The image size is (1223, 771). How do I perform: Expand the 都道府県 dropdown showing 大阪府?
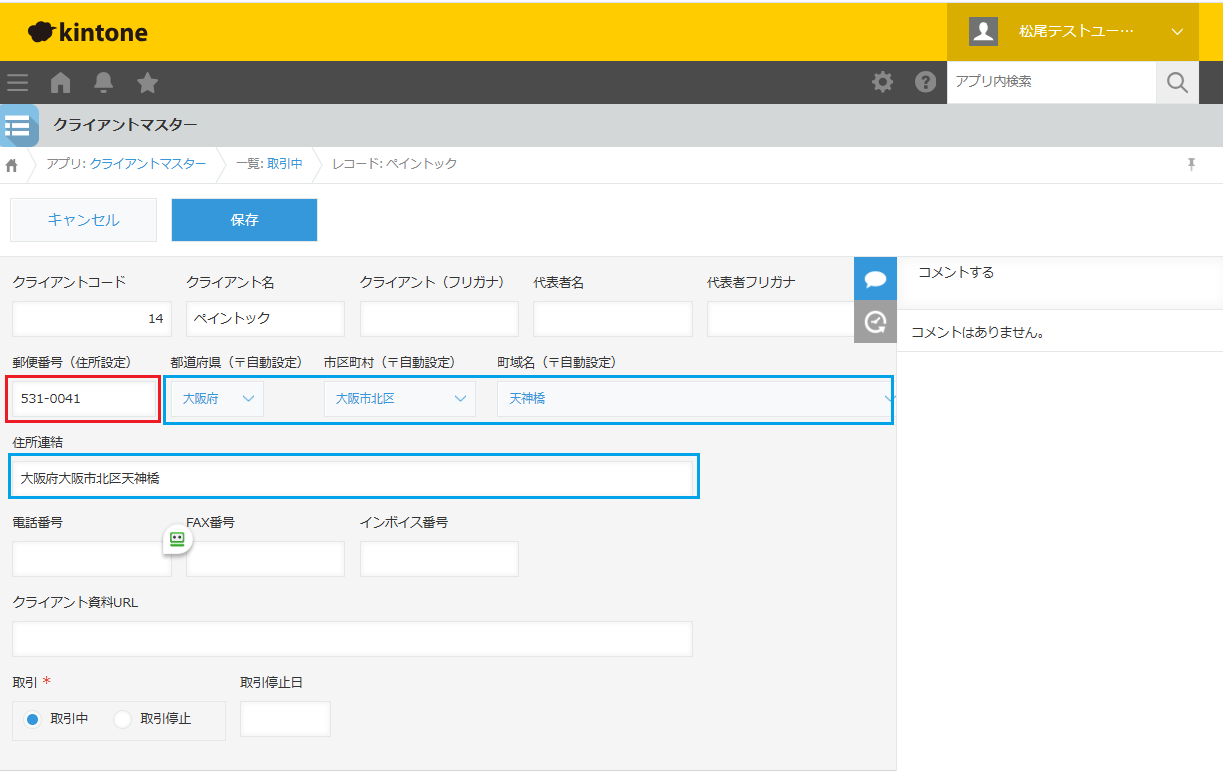pyautogui.click(x=217, y=399)
